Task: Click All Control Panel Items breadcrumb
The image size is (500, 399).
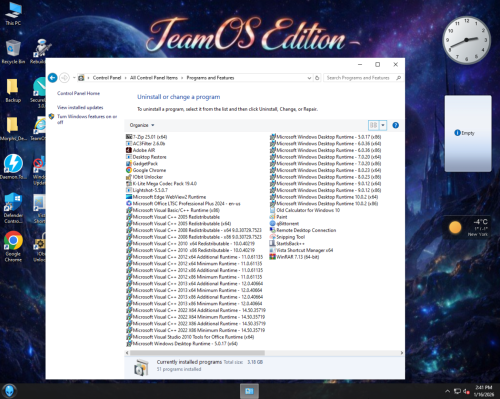Action: pos(154,78)
